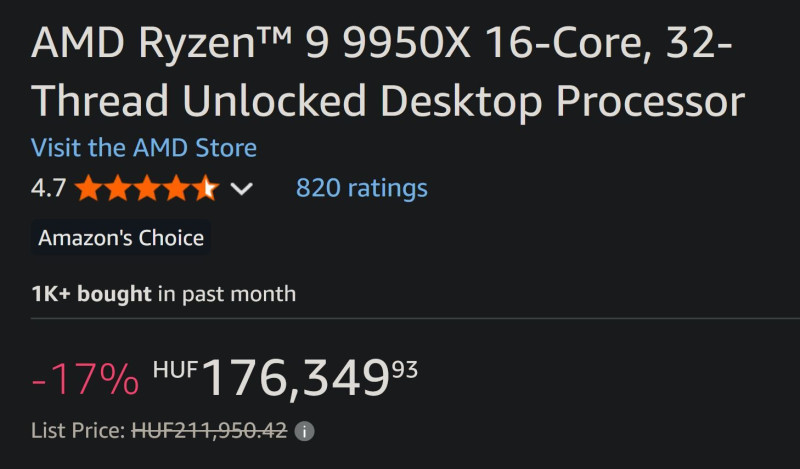Click the superscript 93 price fraction
800x469 pixels.
tap(405, 369)
